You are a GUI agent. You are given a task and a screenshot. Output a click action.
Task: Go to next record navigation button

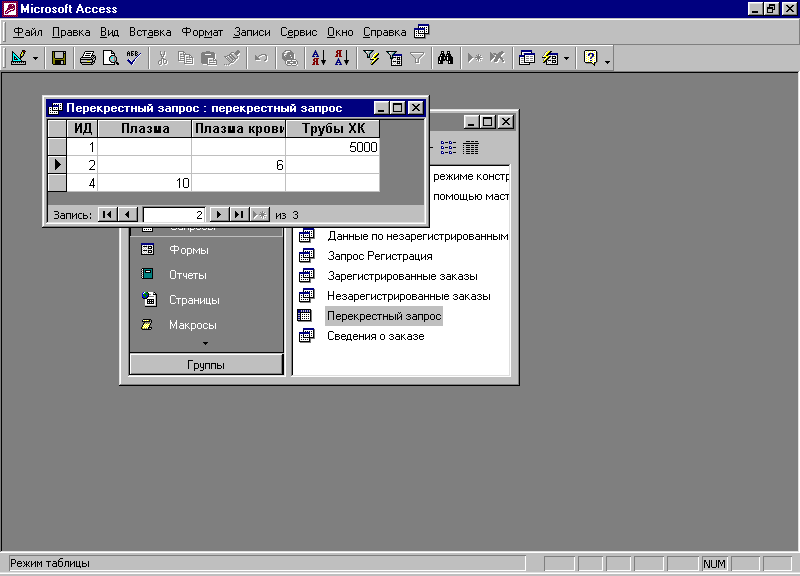coord(219,214)
